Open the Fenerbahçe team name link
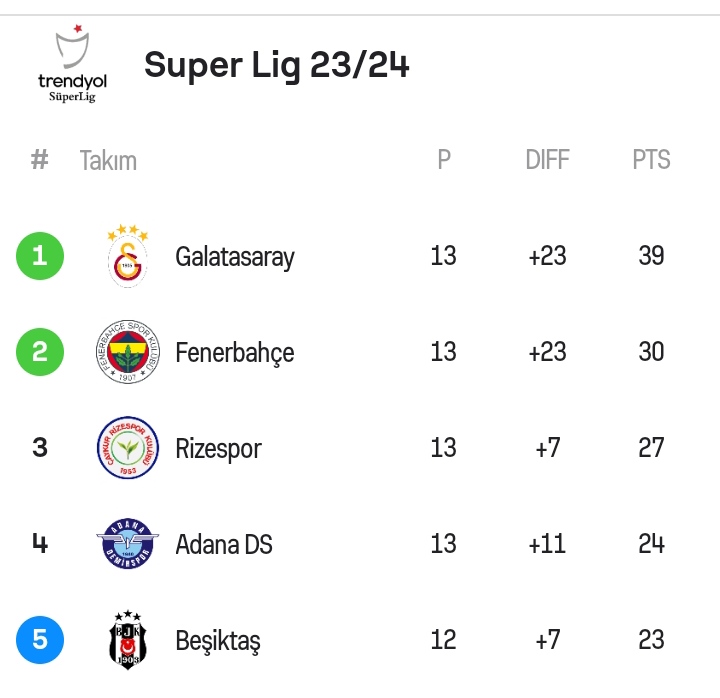 [x=235, y=353]
